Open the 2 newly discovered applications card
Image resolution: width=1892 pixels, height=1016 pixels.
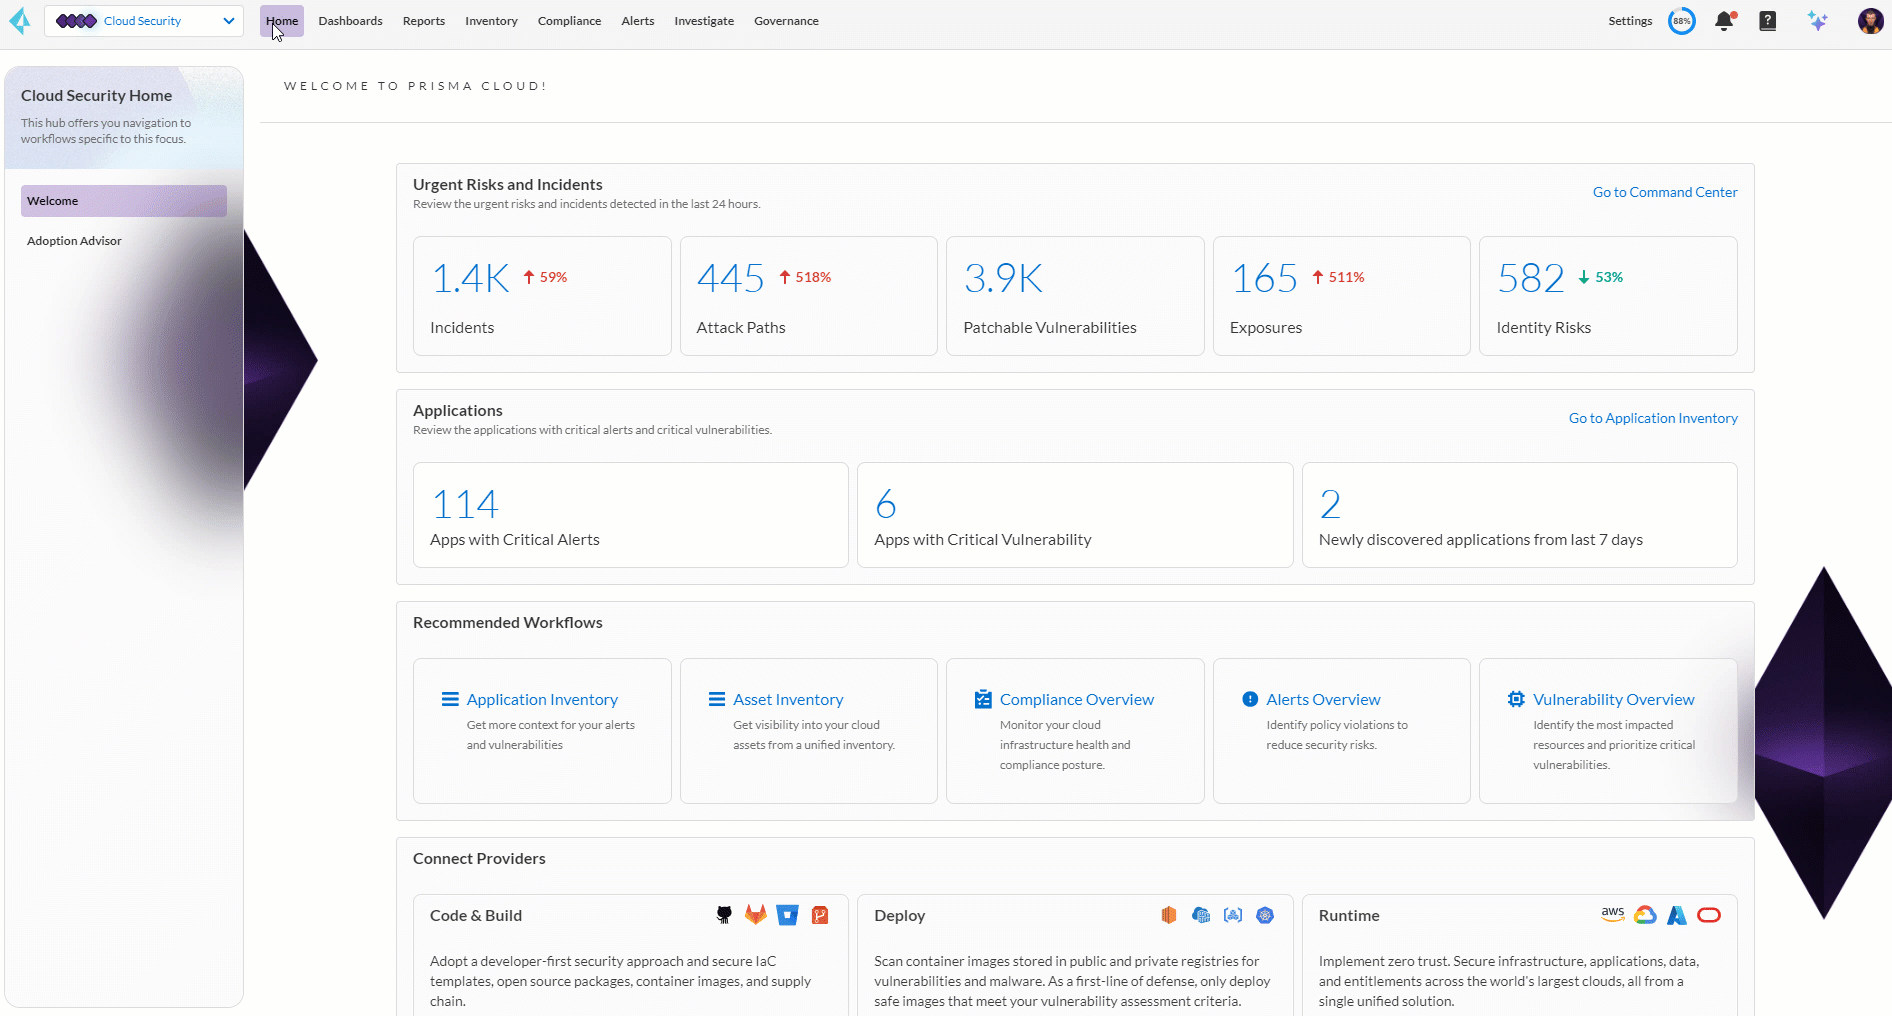tap(1520, 515)
